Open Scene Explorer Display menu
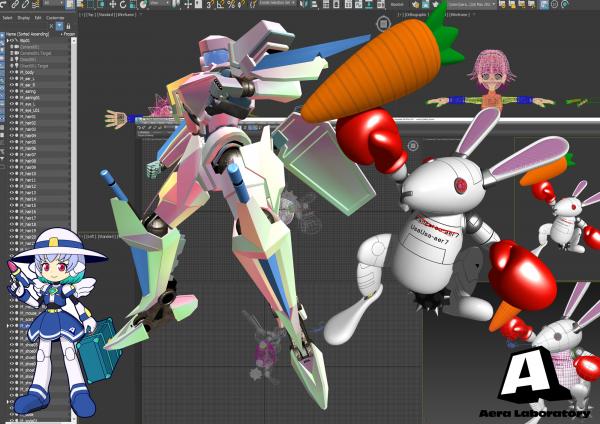The image size is (600, 424). click(23, 18)
